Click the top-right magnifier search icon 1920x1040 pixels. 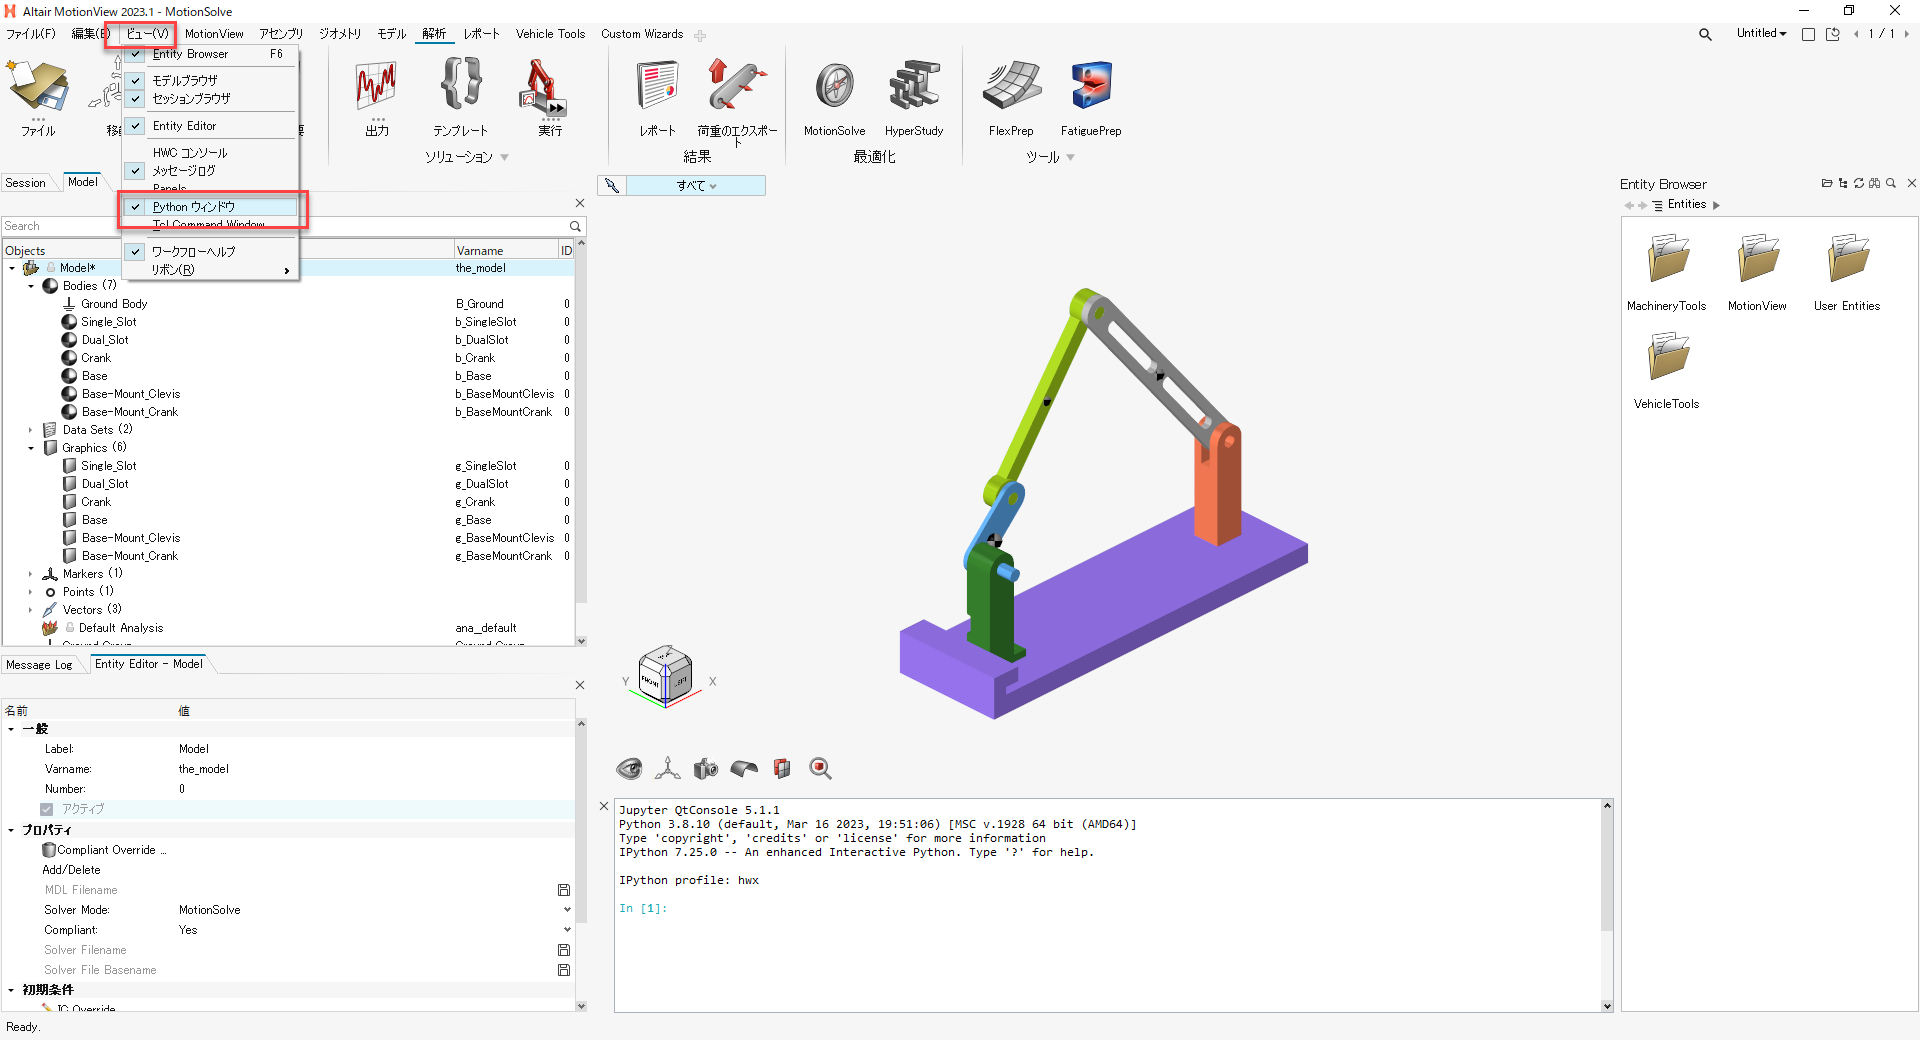(x=1705, y=34)
